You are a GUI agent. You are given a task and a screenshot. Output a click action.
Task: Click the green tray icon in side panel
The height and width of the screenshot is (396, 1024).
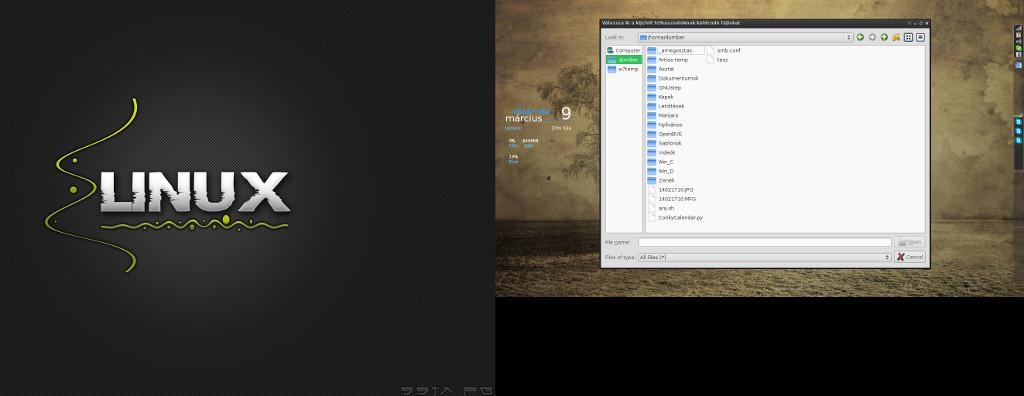click(x=1018, y=48)
